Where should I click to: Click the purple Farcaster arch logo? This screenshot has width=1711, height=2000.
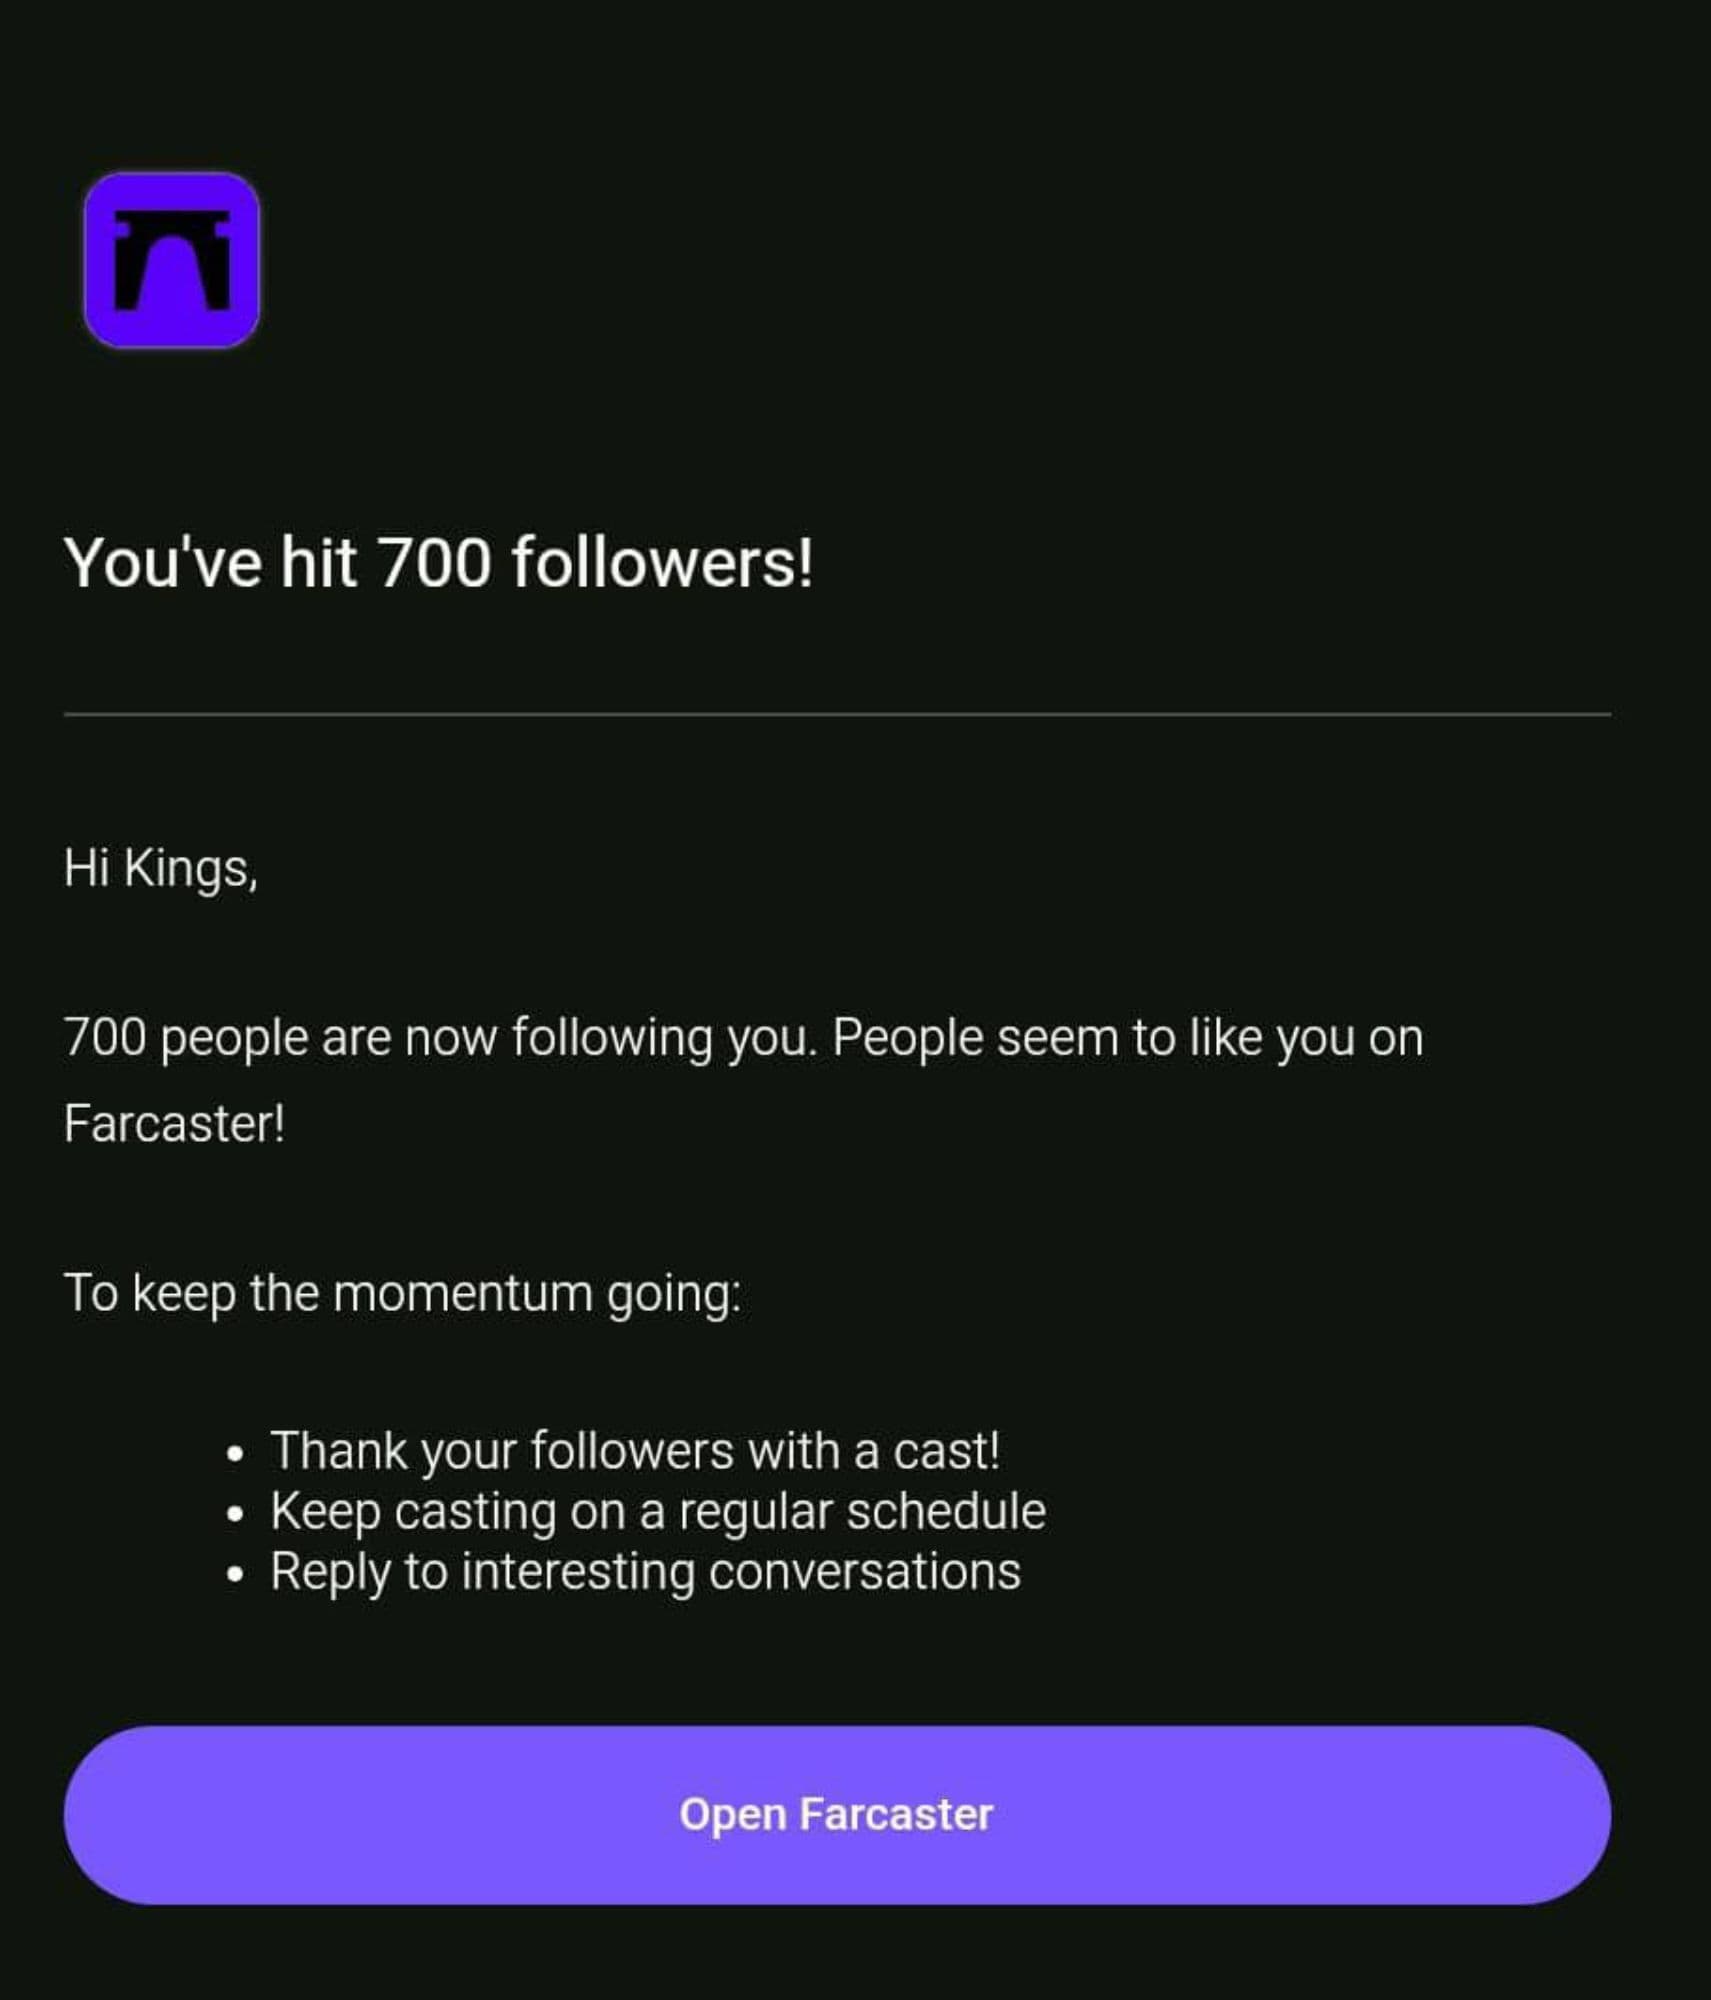click(172, 260)
